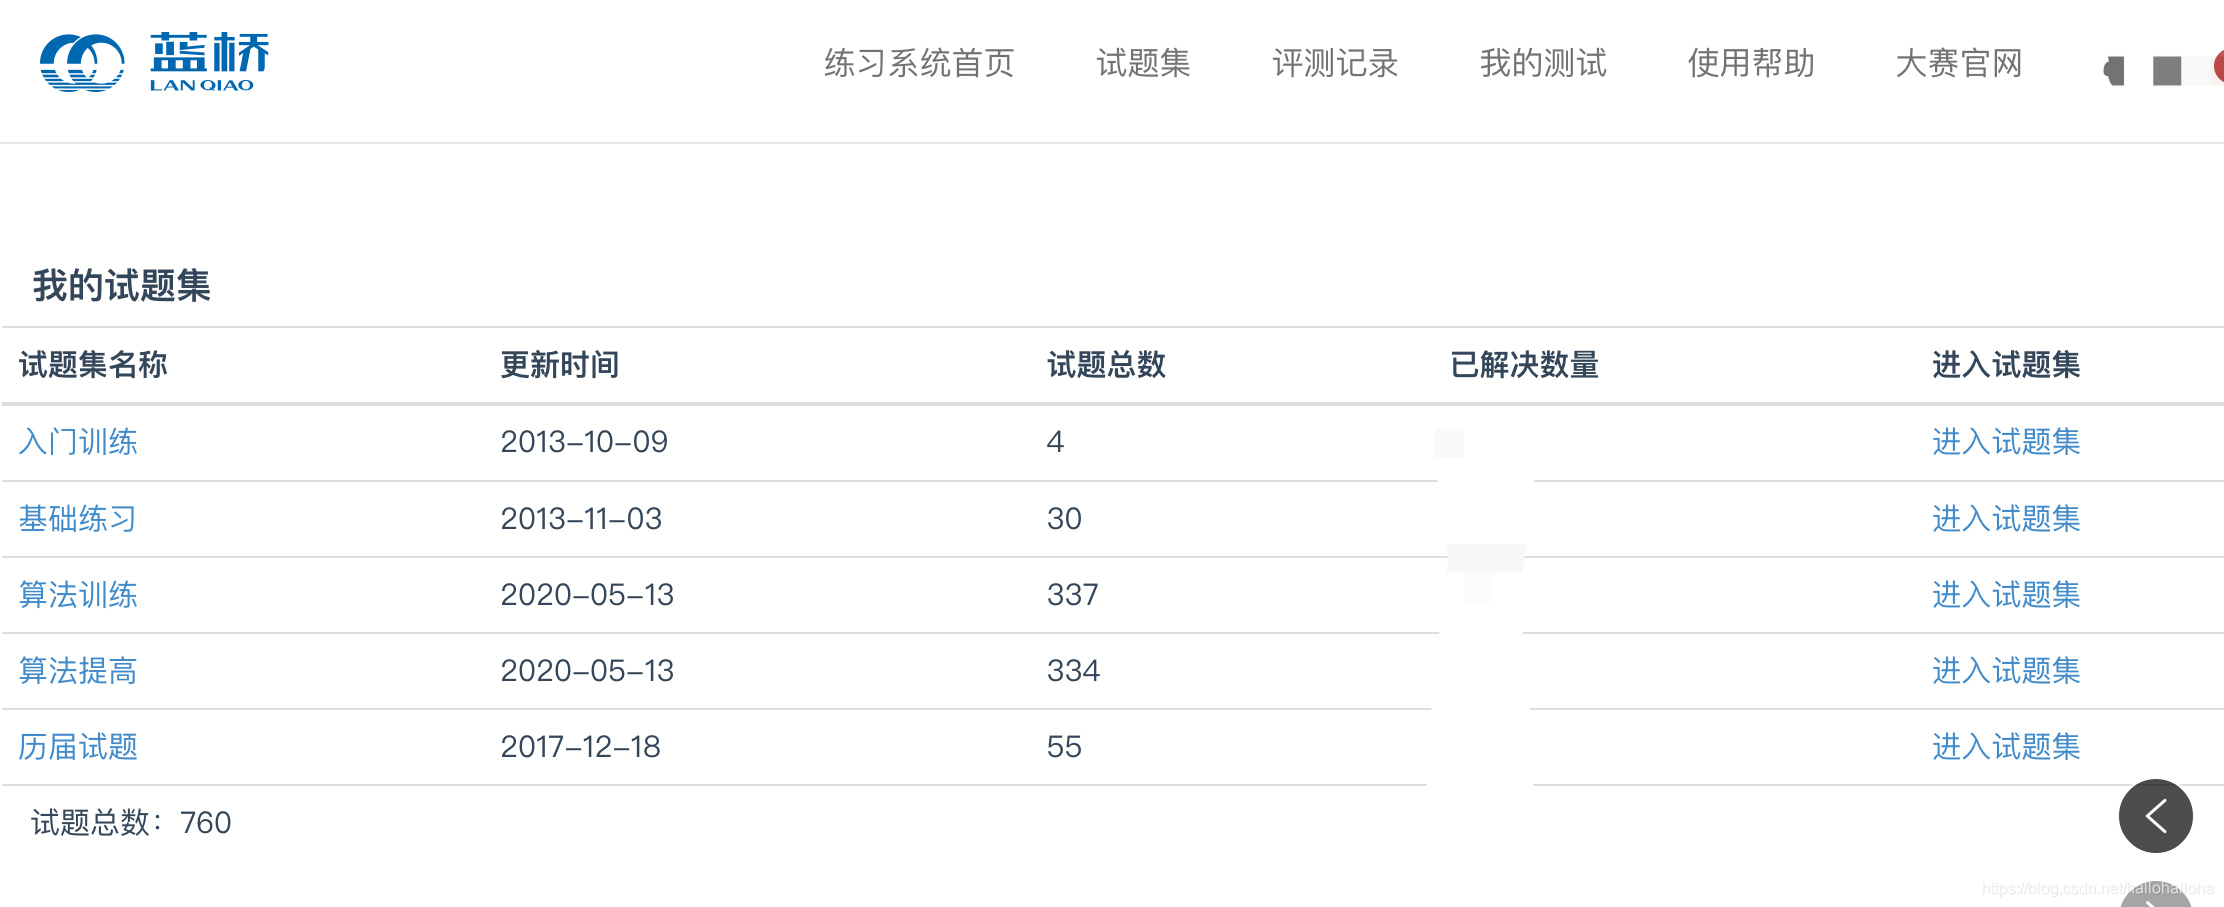Click the back chevron circle button

pos(2156,816)
